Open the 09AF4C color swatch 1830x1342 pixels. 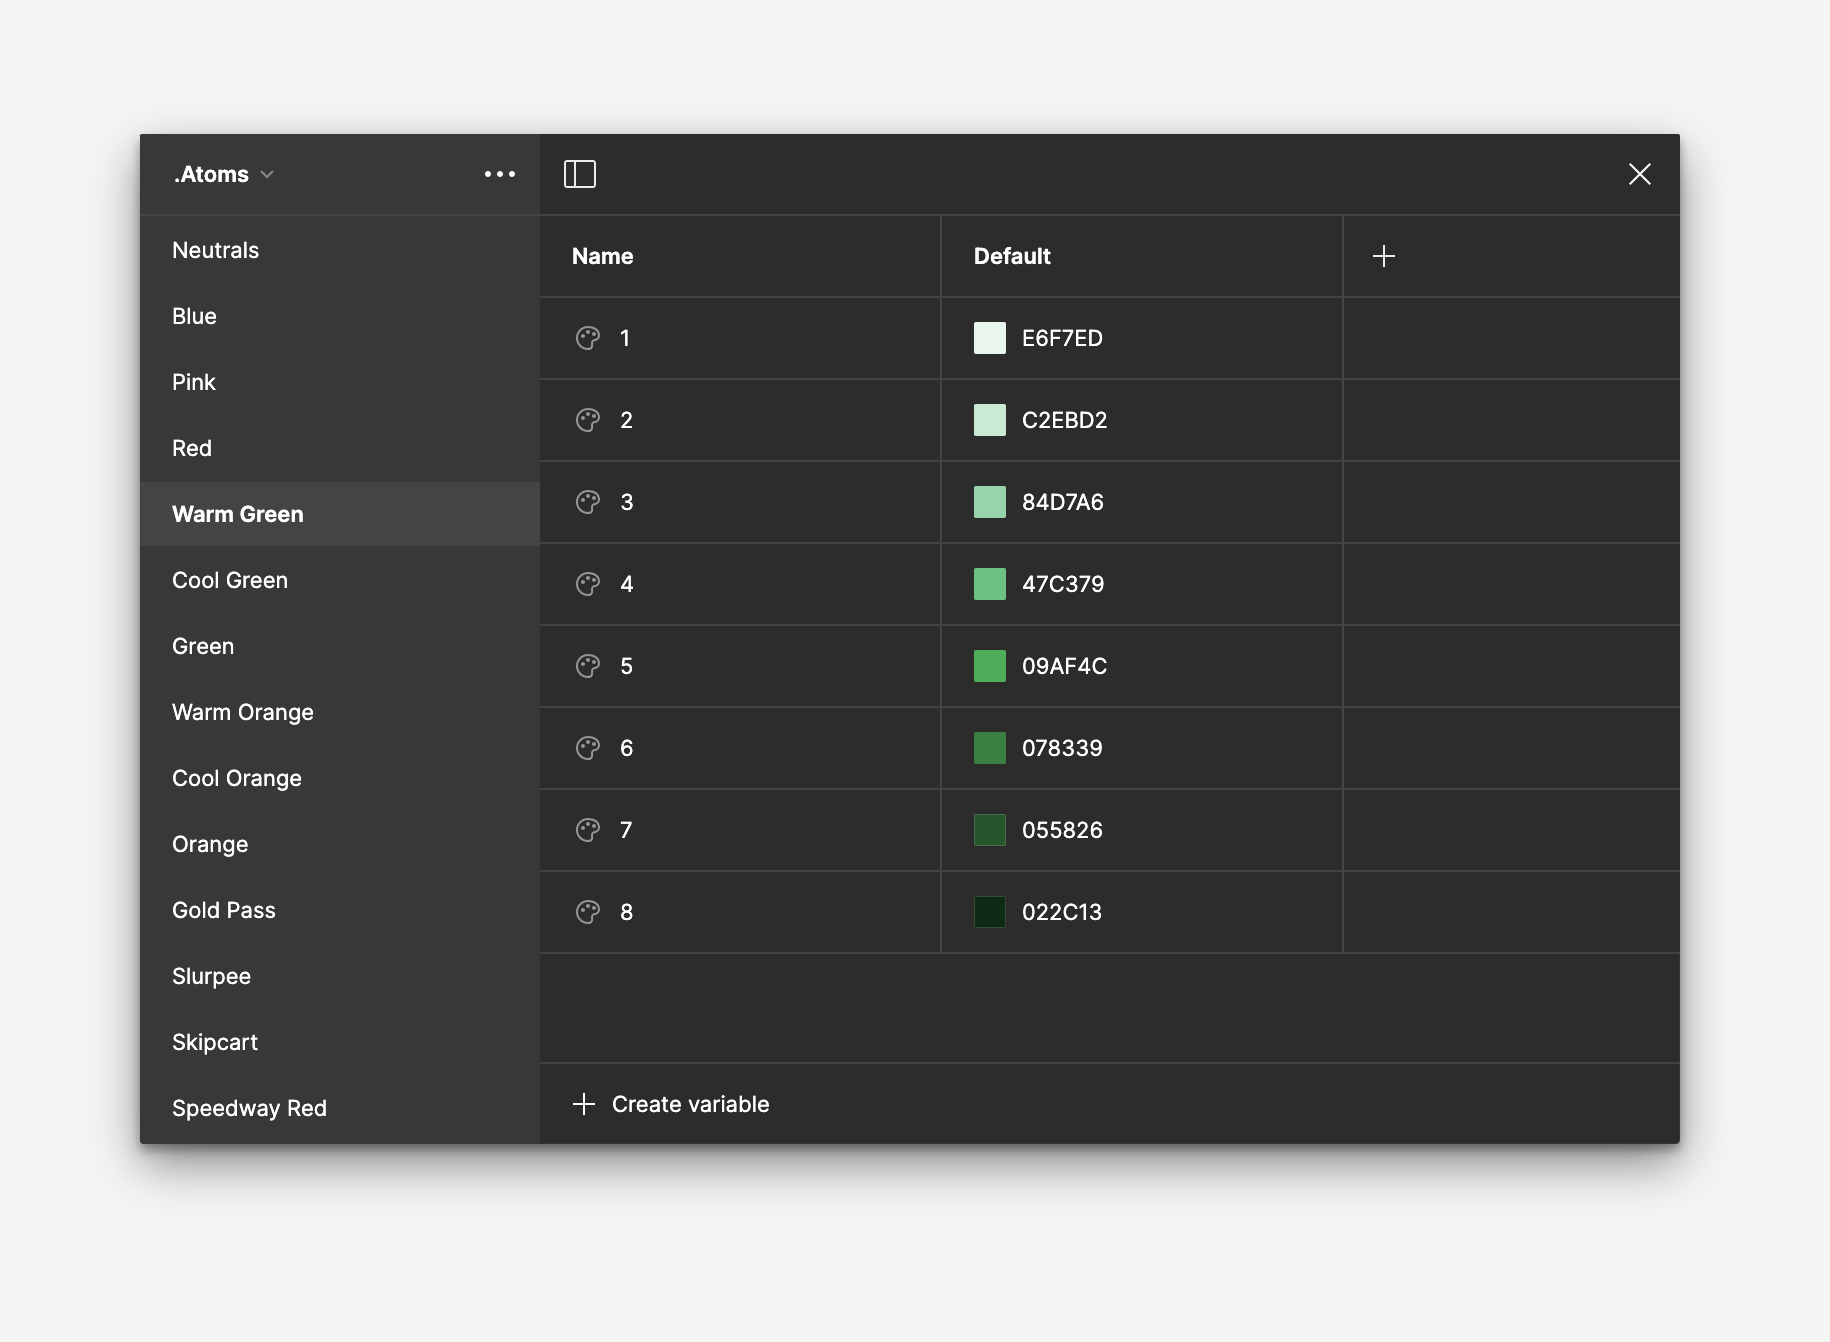point(990,666)
